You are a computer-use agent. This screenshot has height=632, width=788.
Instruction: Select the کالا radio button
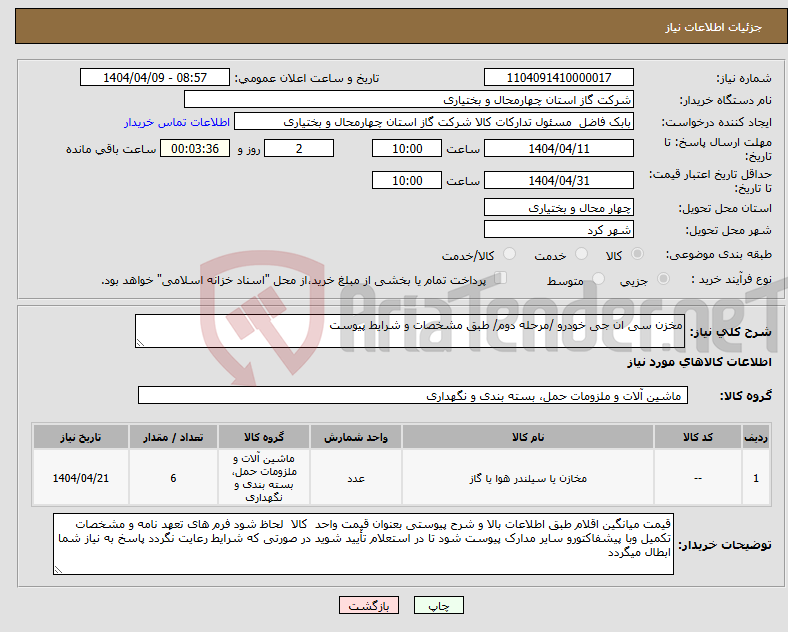tap(637, 254)
